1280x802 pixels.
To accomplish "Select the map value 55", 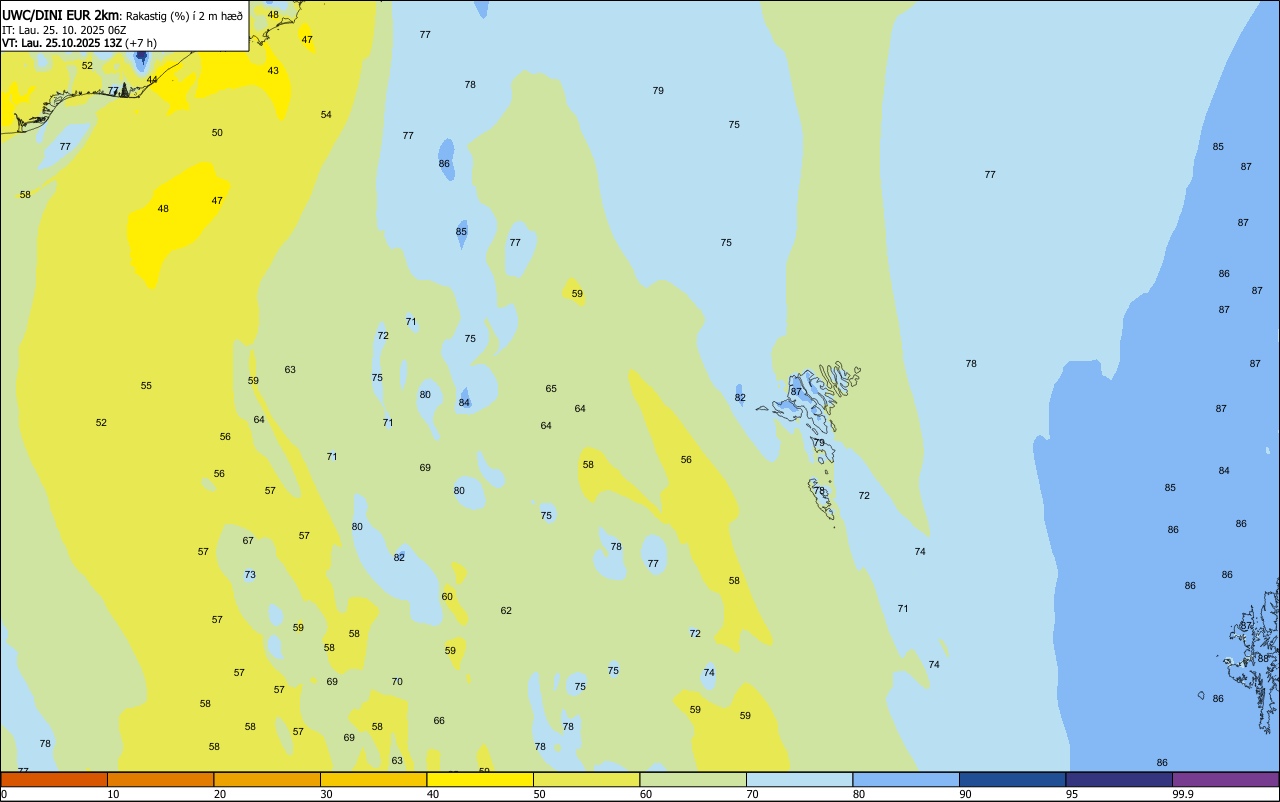I will point(146,386).
